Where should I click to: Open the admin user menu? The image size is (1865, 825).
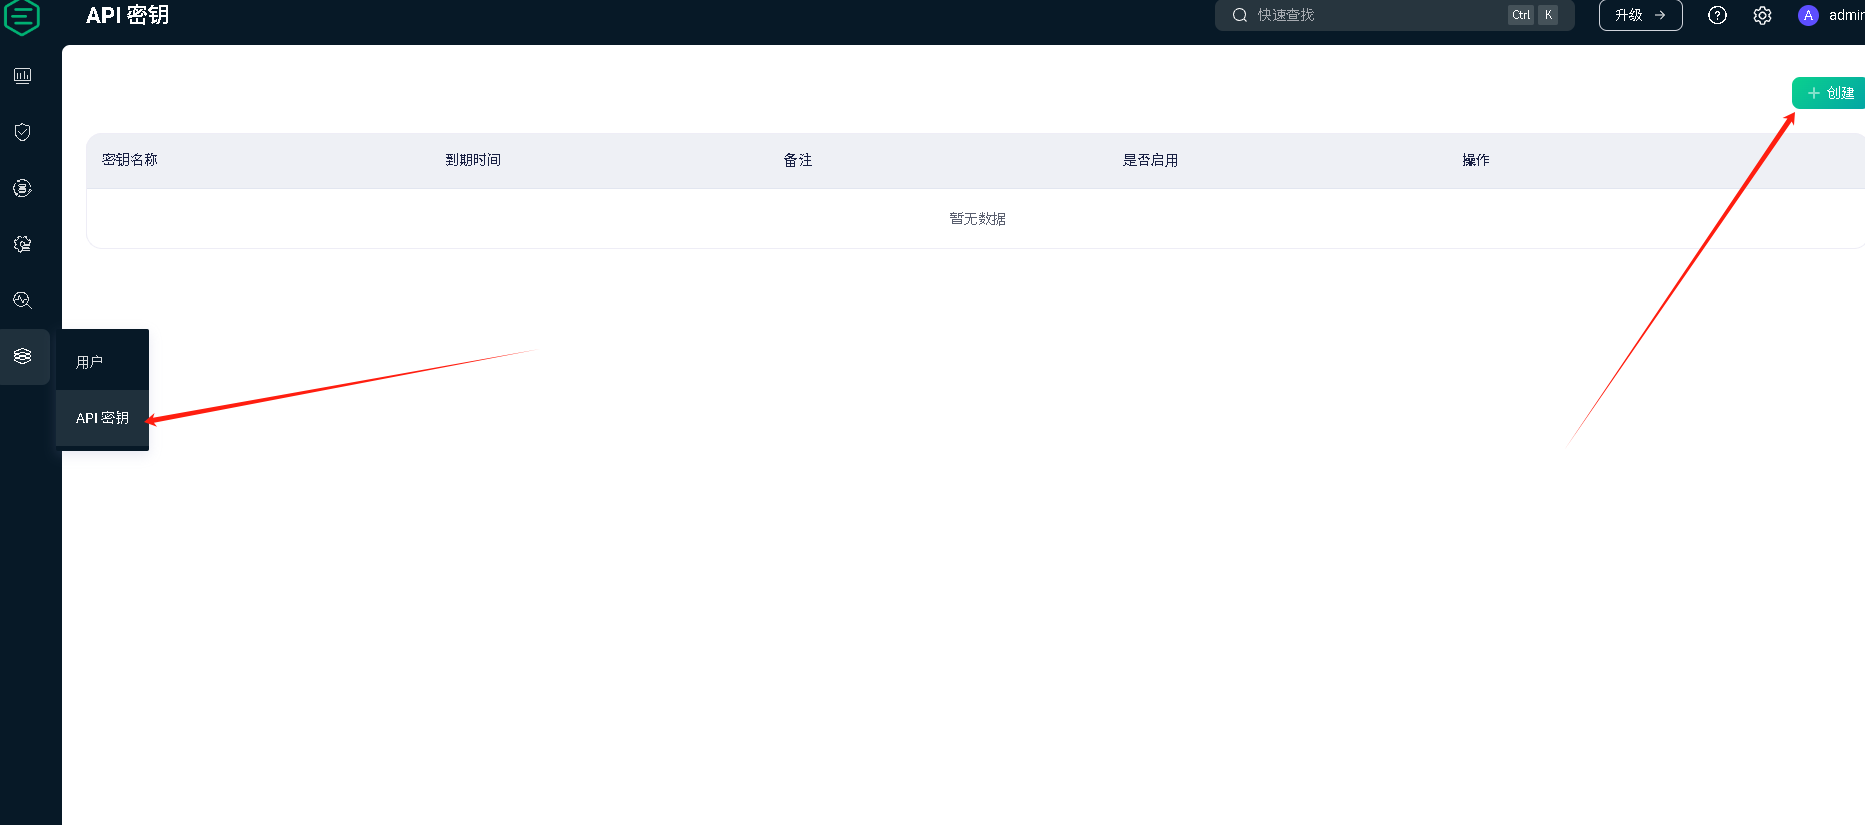(1831, 15)
